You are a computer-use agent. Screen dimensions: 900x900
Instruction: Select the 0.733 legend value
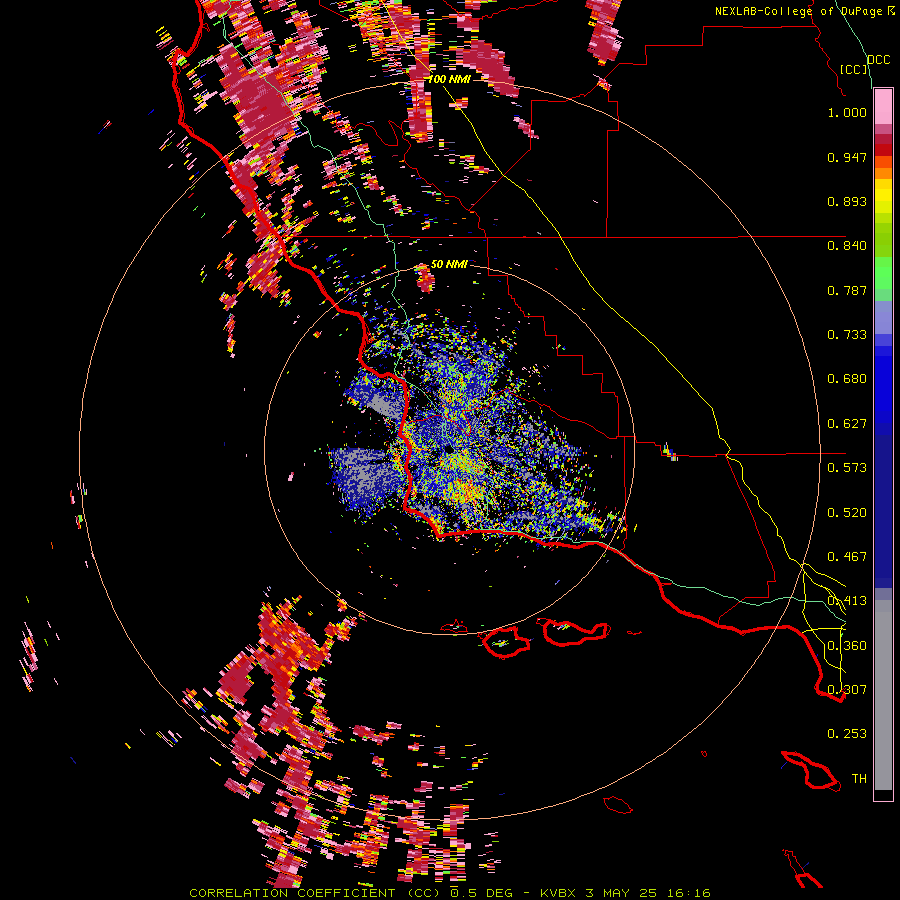[x=847, y=335]
